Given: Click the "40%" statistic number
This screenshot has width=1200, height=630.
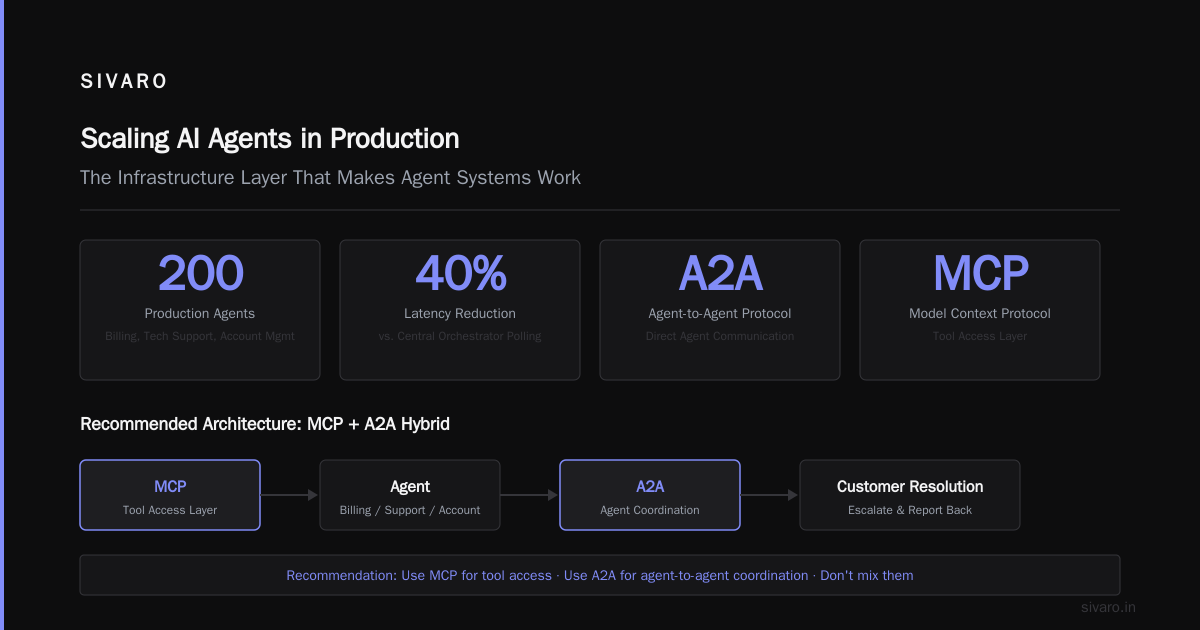Looking at the screenshot, I should tap(460, 274).
